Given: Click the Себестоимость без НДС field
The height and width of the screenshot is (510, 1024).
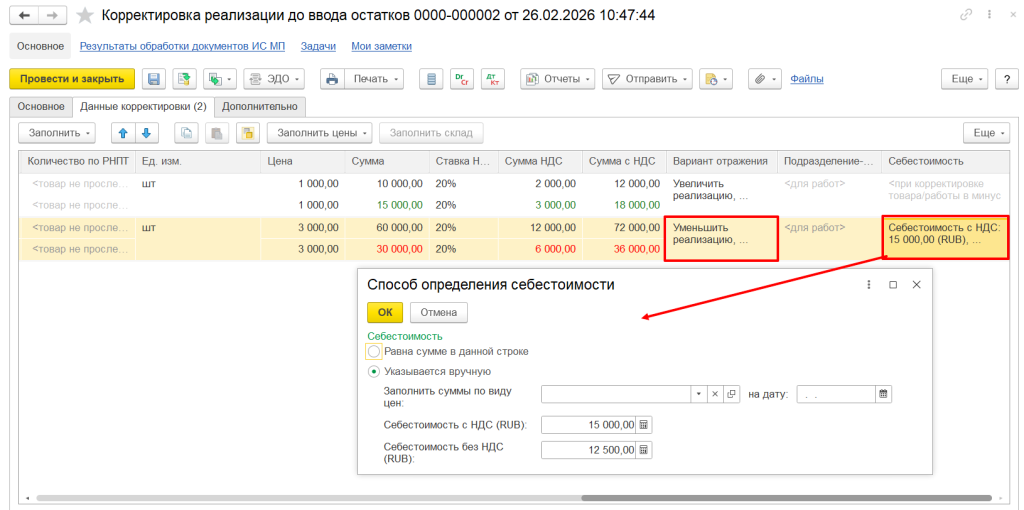Looking at the screenshot, I should [588, 450].
